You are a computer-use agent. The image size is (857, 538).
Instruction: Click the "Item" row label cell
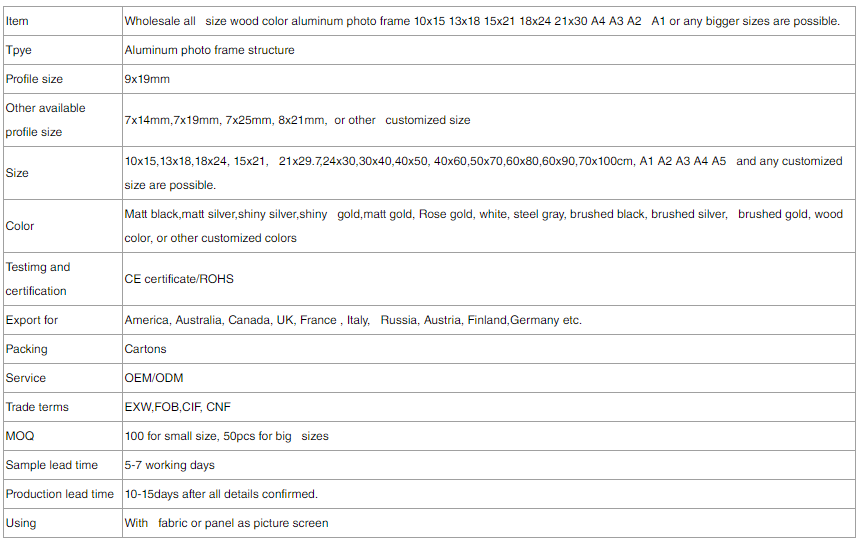[17, 21]
